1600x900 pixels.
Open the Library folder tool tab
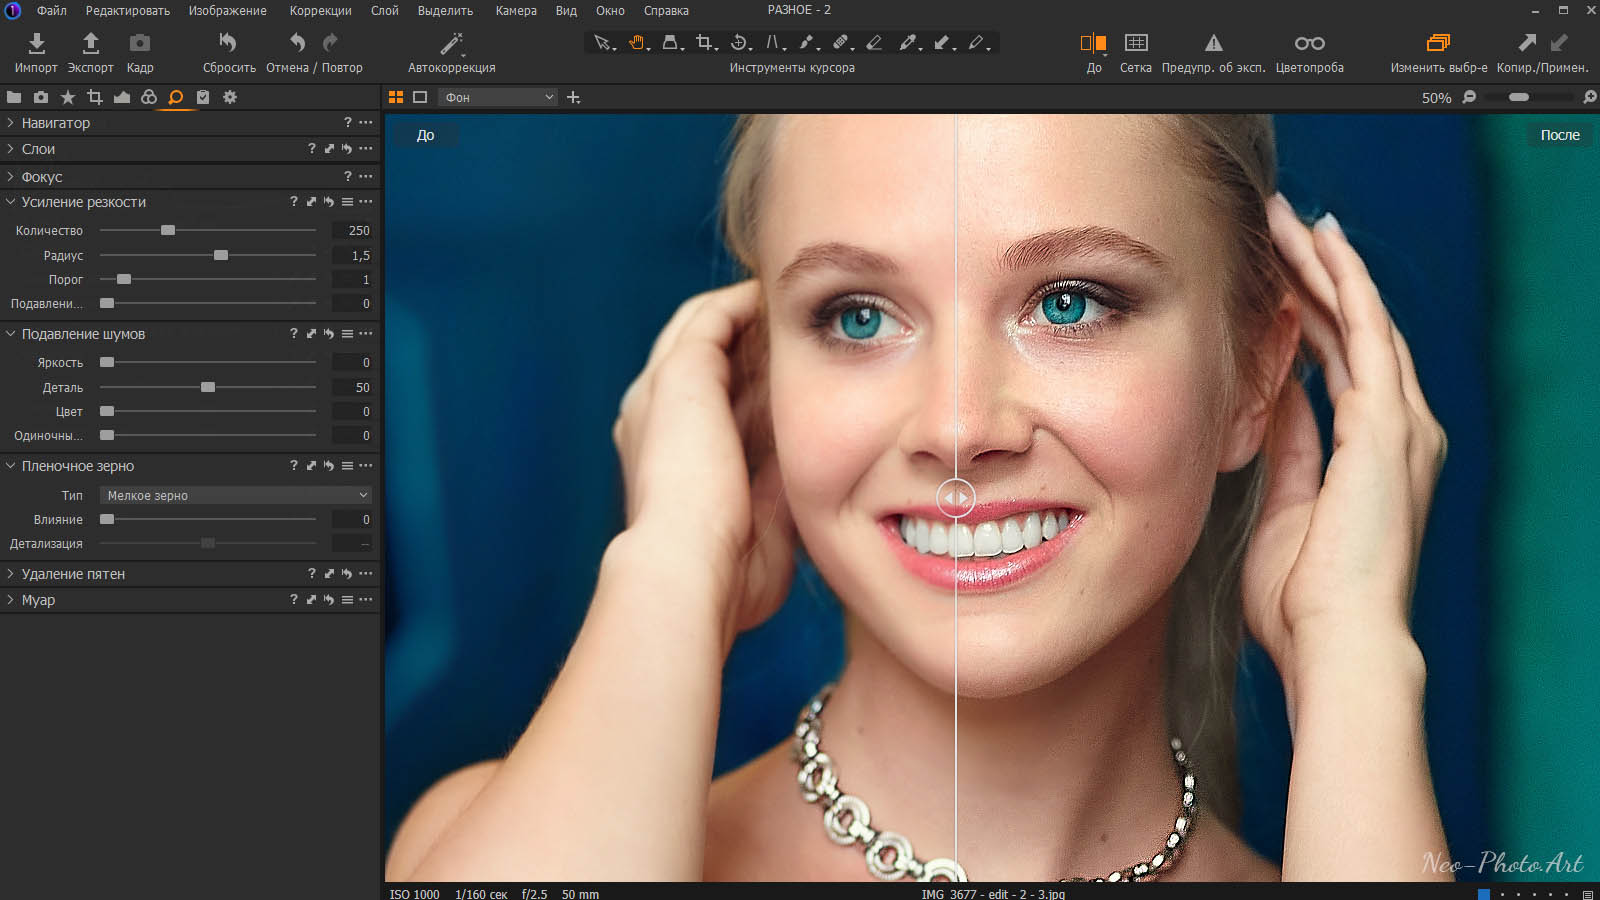[x=14, y=97]
